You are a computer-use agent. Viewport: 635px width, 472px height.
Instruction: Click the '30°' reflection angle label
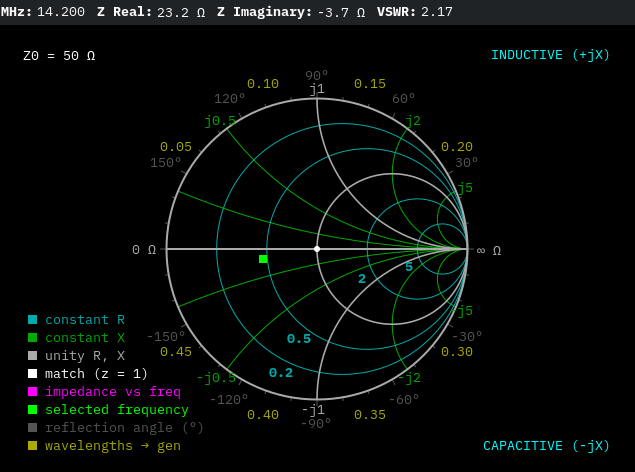(467, 162)
